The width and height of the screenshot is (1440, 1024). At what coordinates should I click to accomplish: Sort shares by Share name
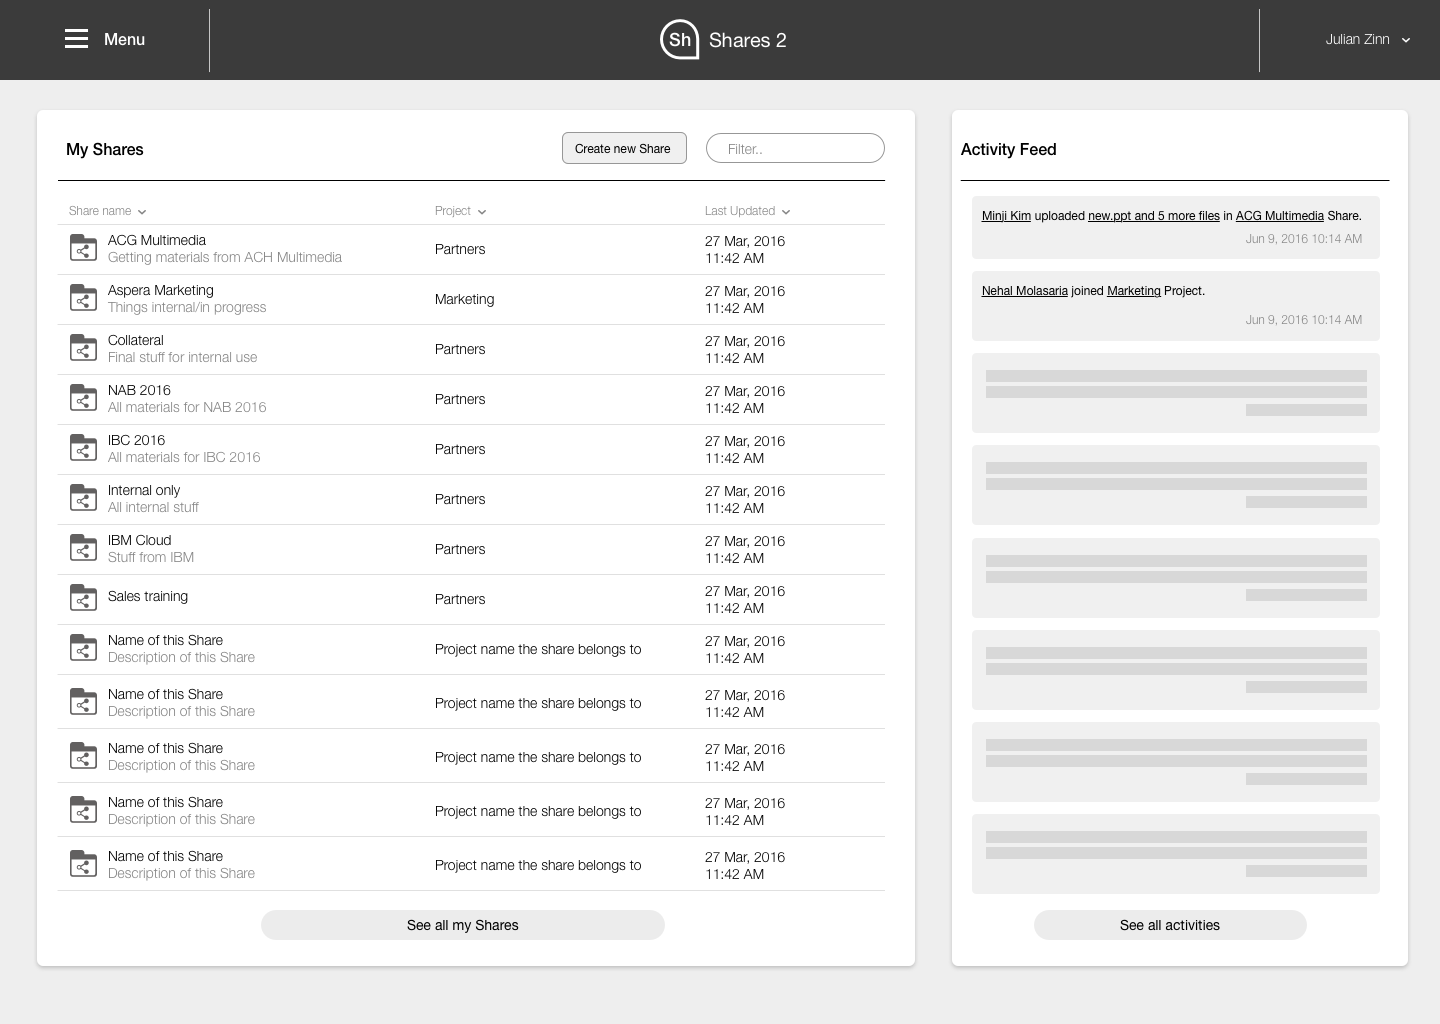[107, 211]
